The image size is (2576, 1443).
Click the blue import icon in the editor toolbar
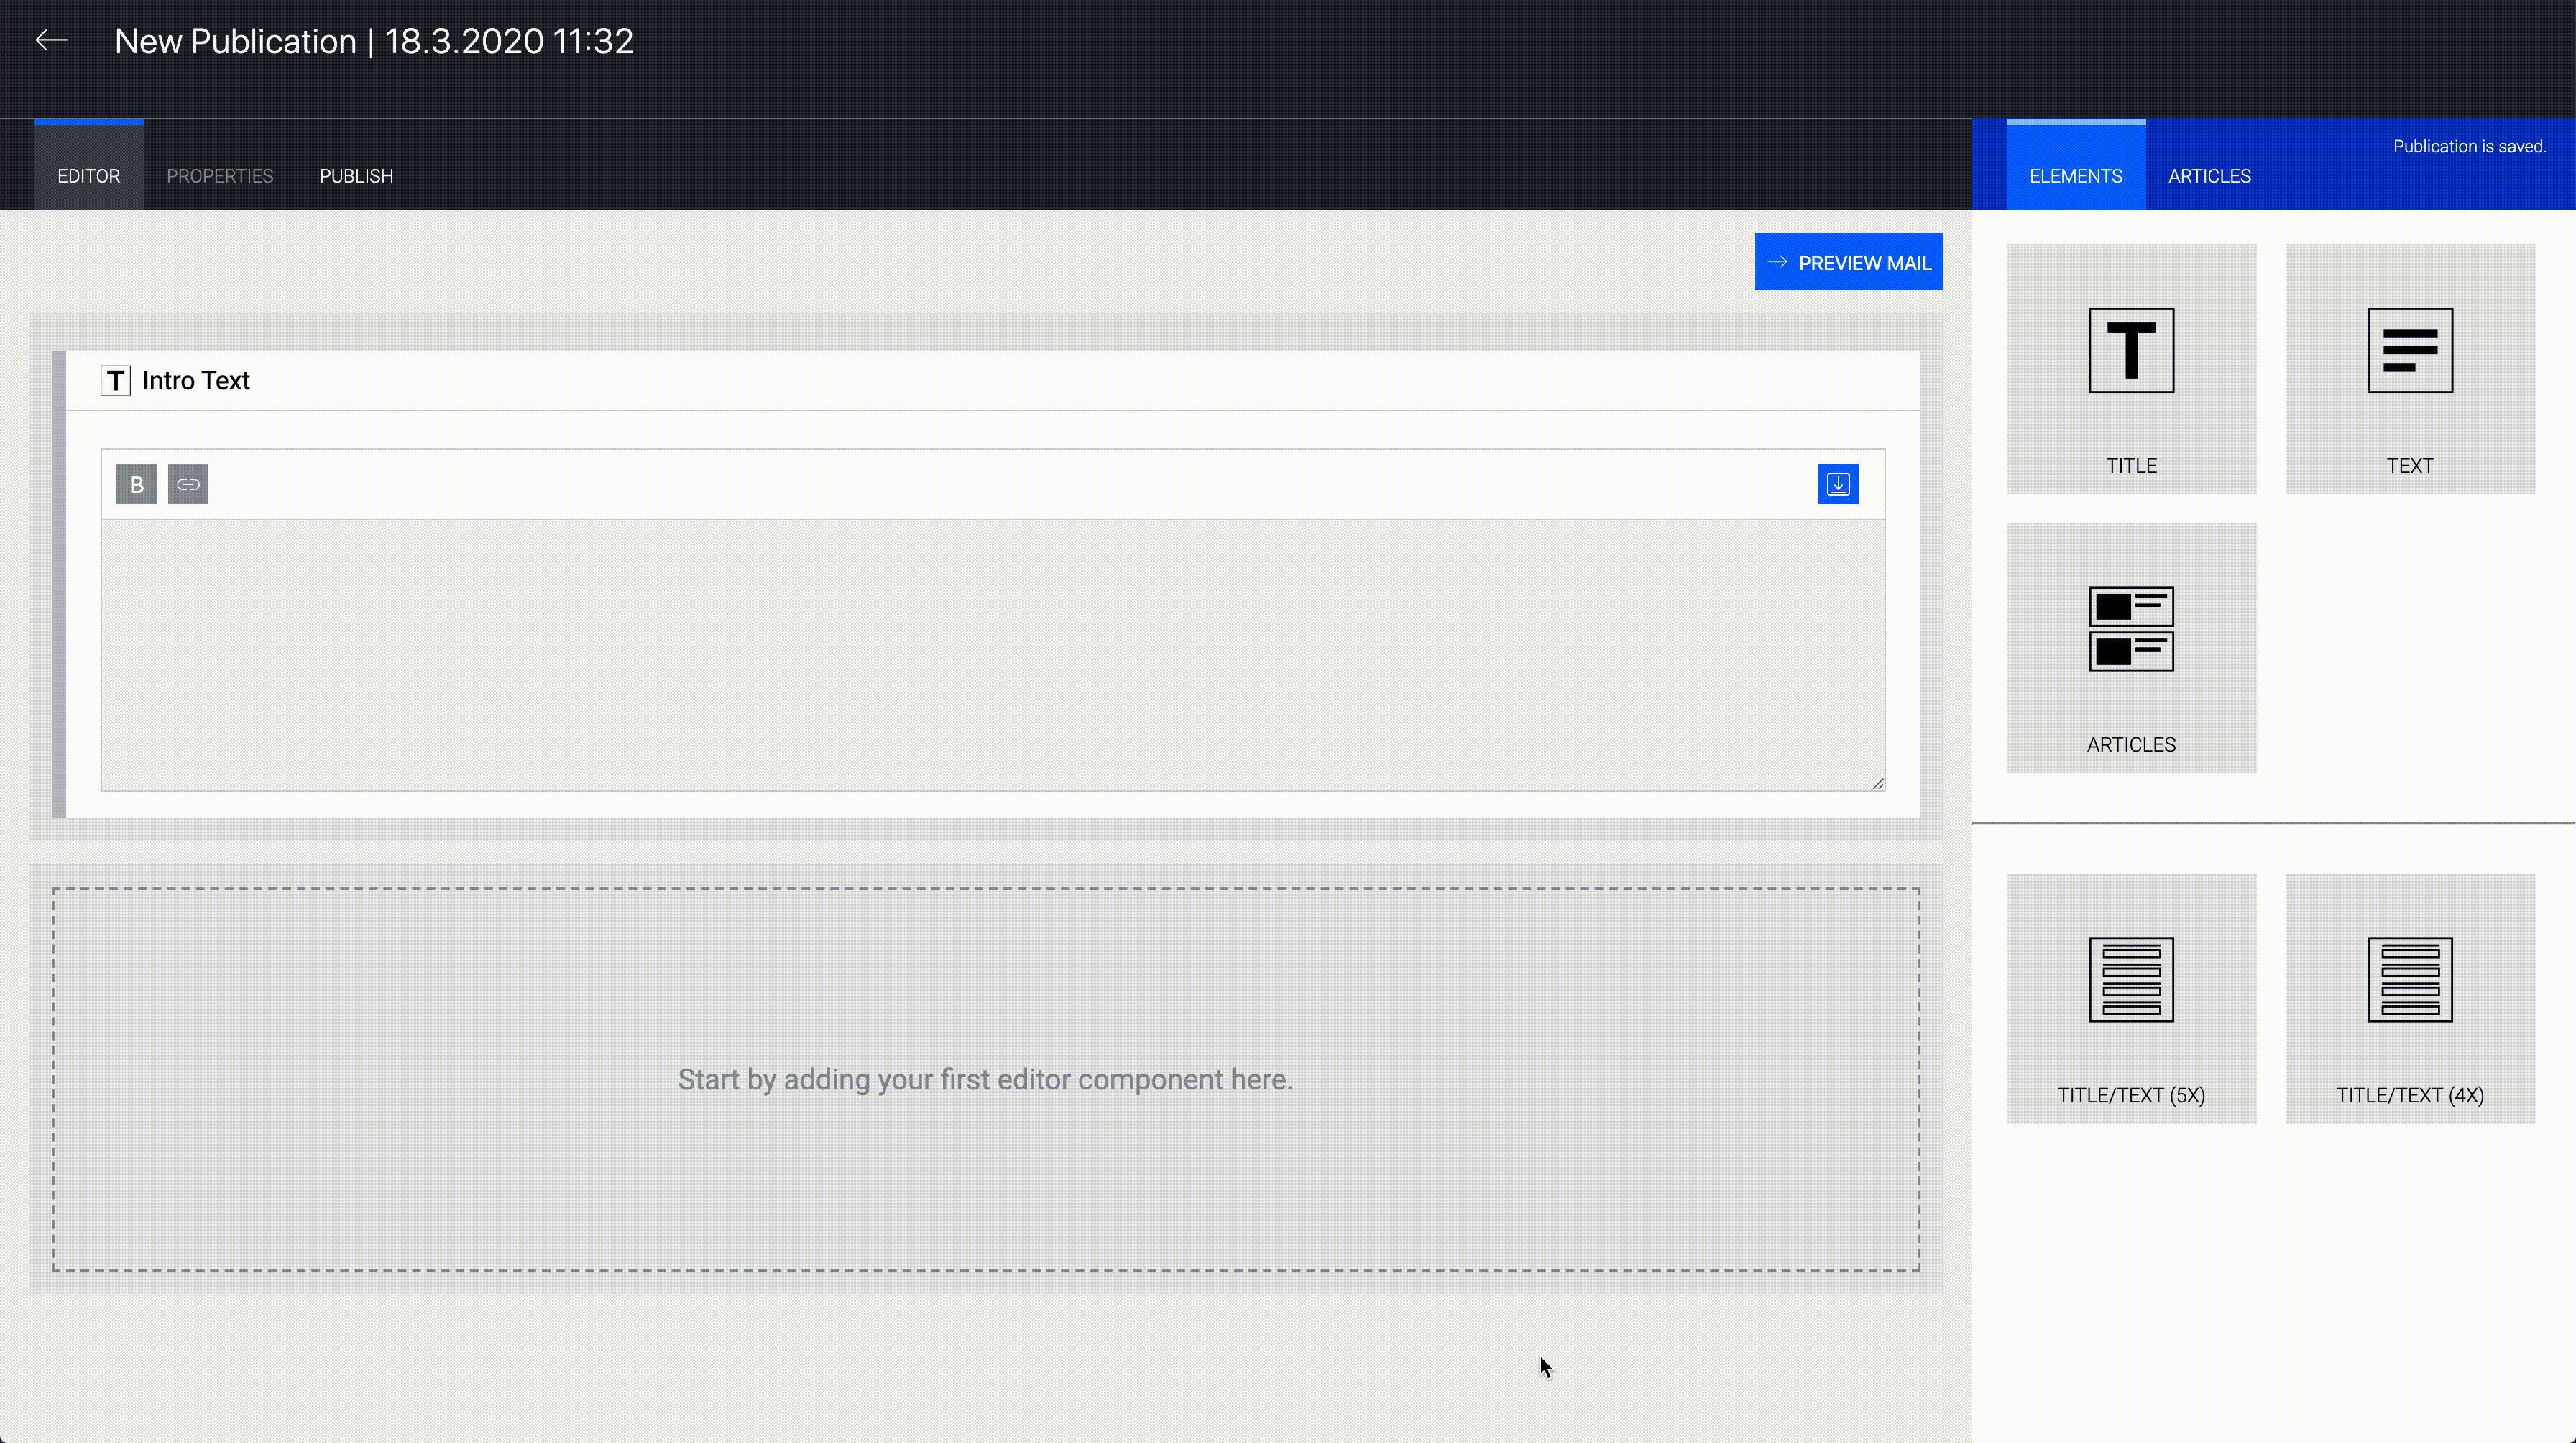1838,485
